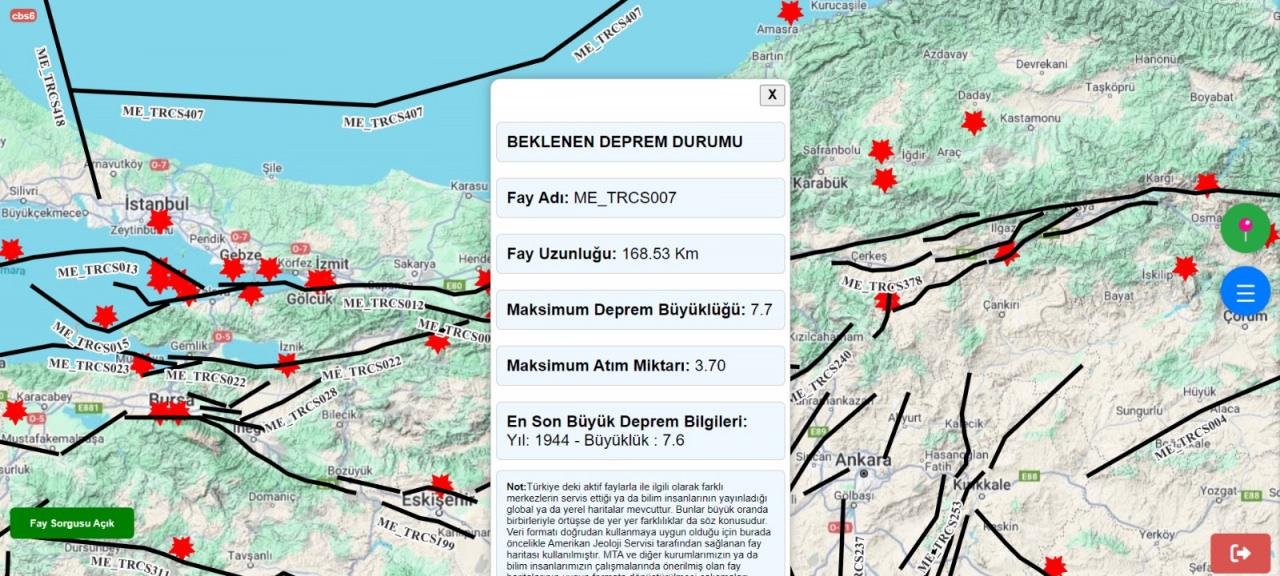Select the earthquake marker near İskilip
This screenshot has width=1280, height=576.
click(x=1185, y=268)
